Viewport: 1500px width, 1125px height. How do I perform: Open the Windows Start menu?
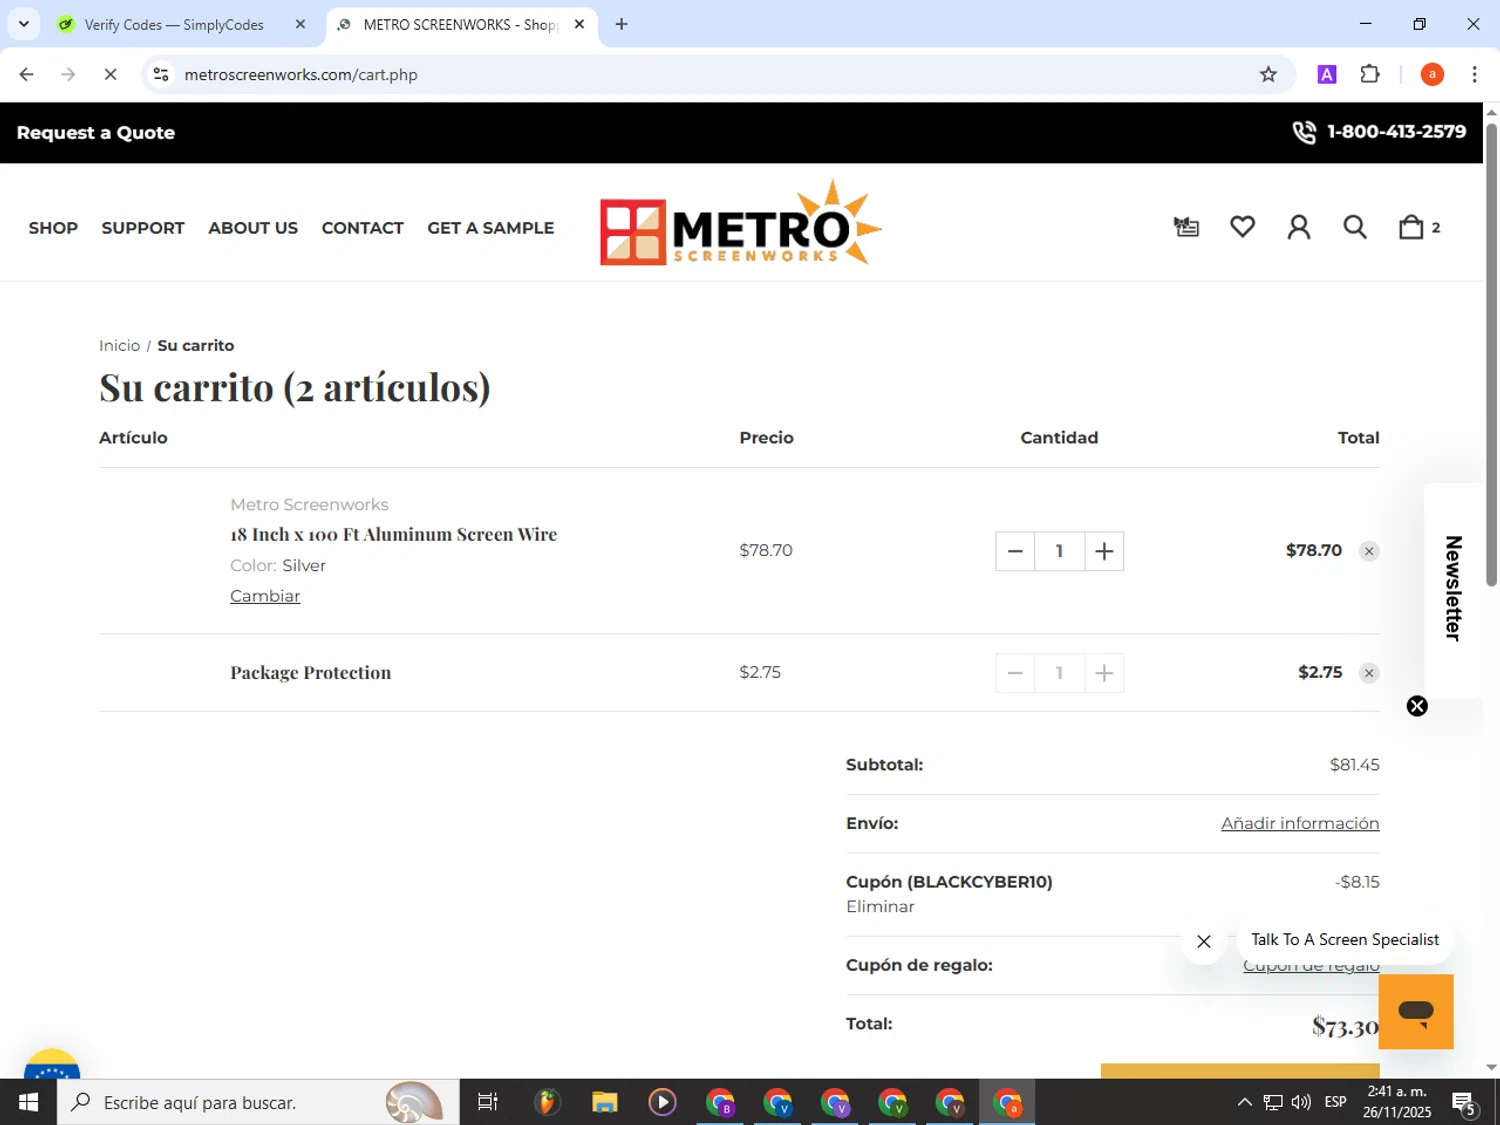[28, 1102]
